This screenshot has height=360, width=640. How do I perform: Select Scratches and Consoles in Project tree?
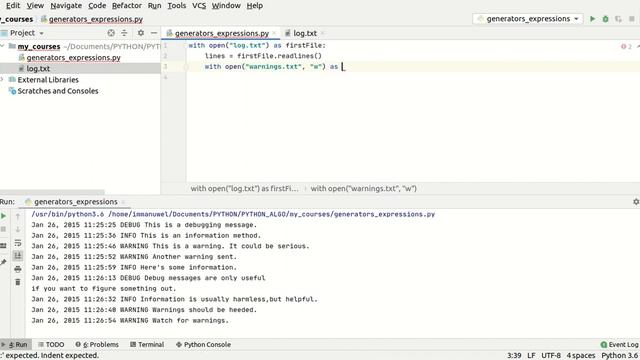(58, 91)
